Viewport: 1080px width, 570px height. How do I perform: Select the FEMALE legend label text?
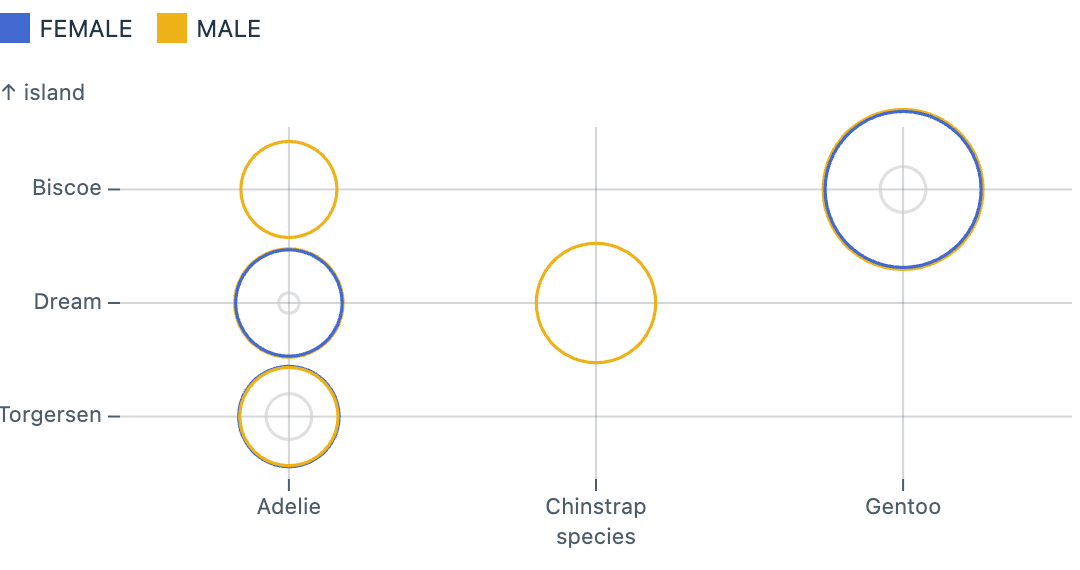(x=86, y=29)
